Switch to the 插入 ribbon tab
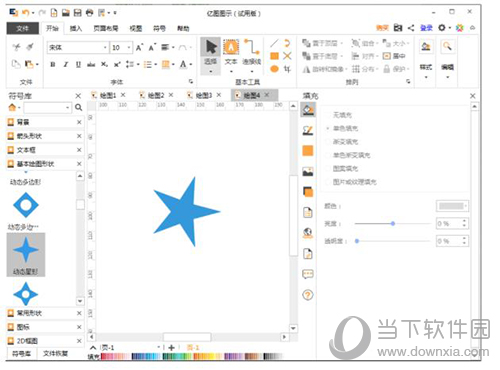 (76, 28)
